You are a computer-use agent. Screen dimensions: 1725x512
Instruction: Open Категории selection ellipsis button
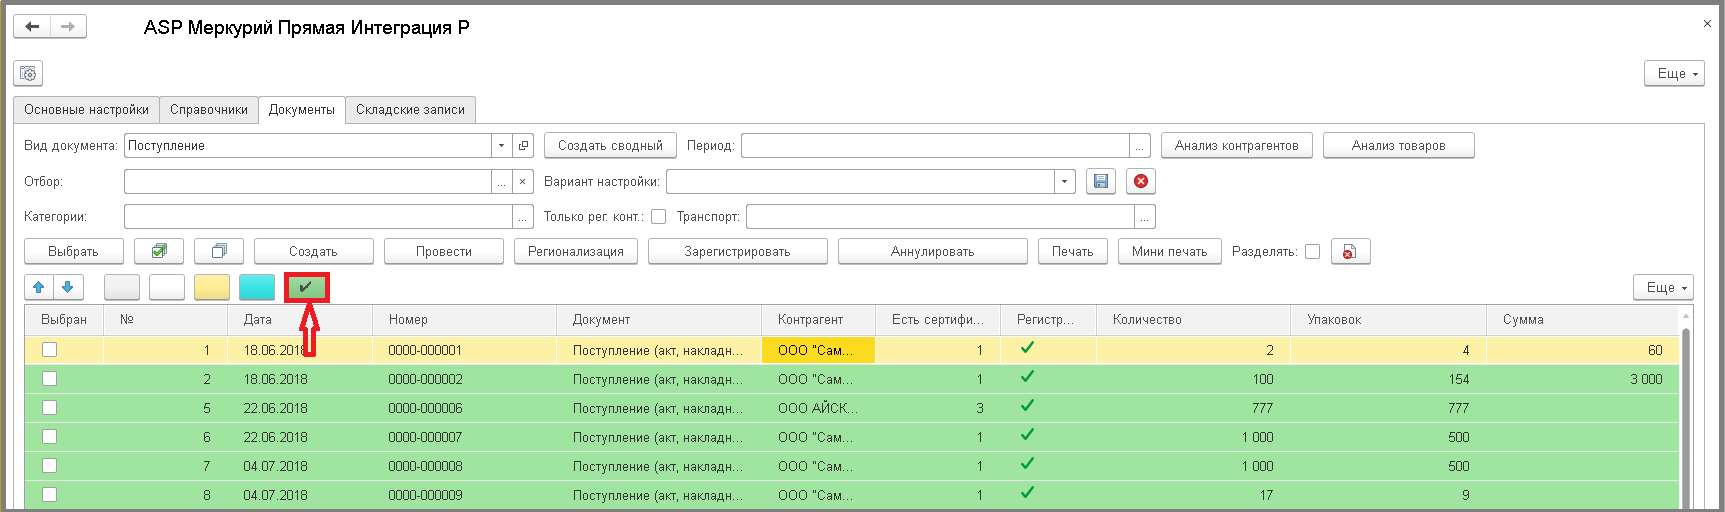pyautogui.click(x=523, y=216)
